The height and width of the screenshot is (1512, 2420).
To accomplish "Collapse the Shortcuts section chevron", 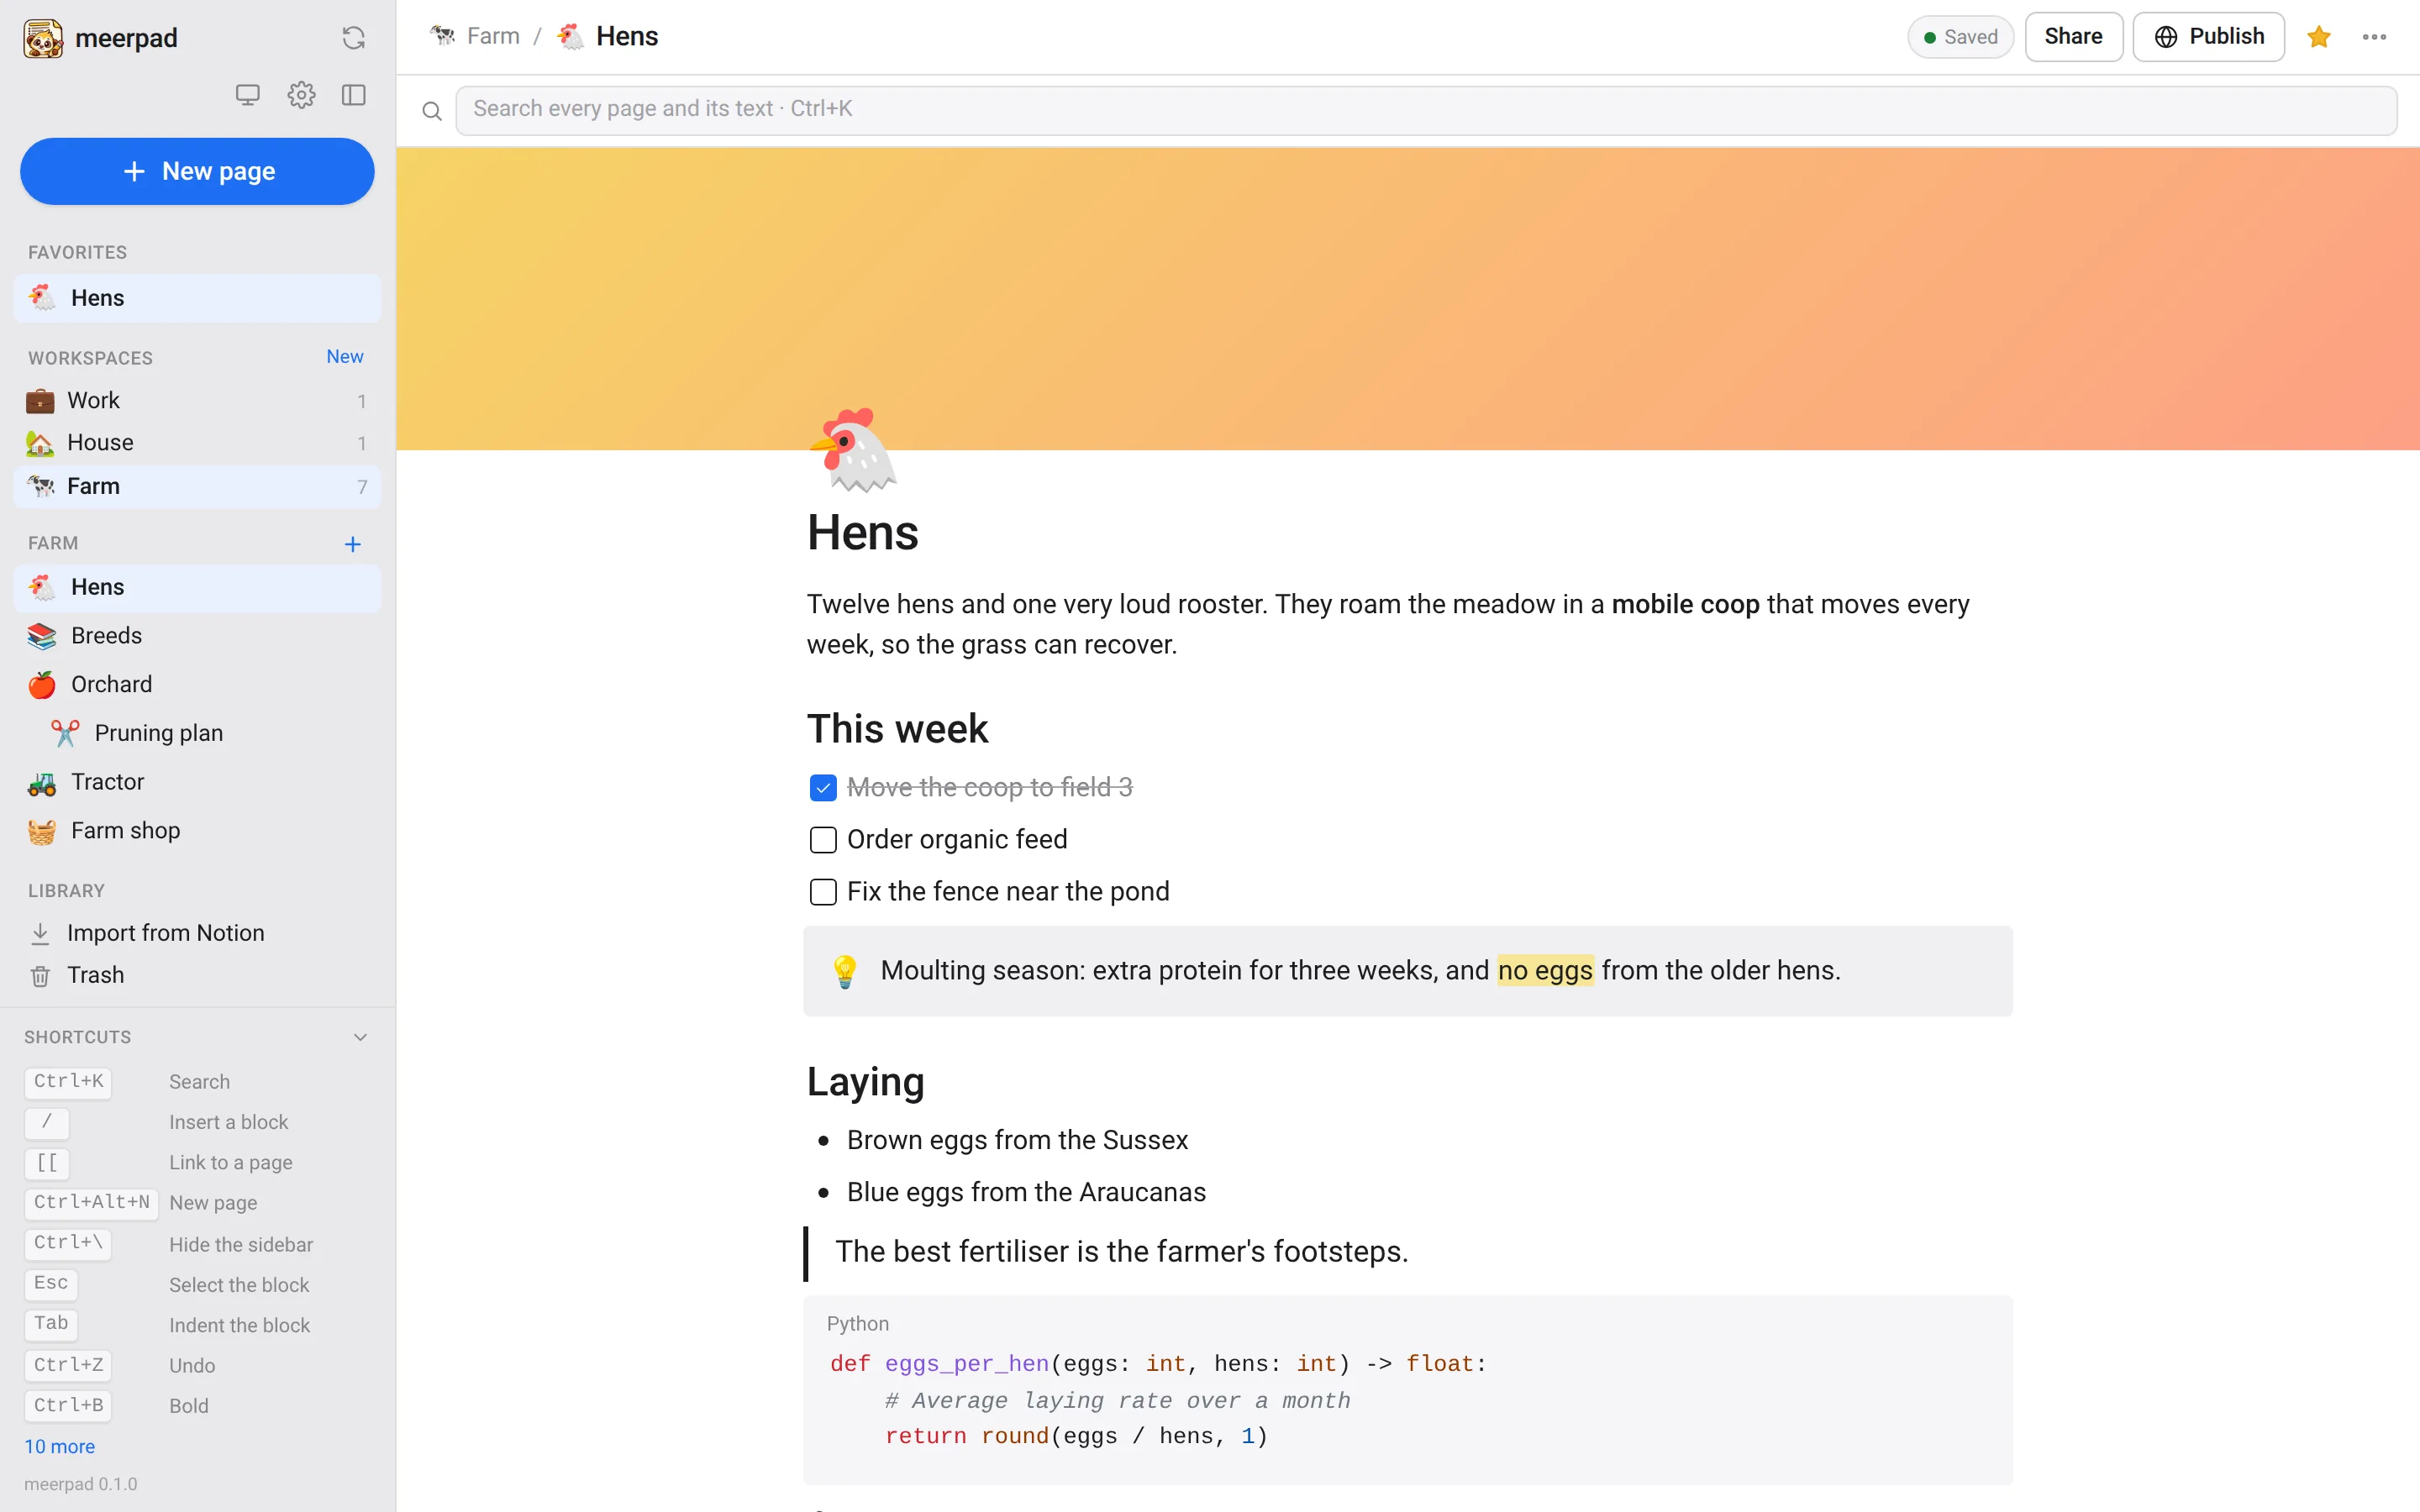I will [360, 1037].
